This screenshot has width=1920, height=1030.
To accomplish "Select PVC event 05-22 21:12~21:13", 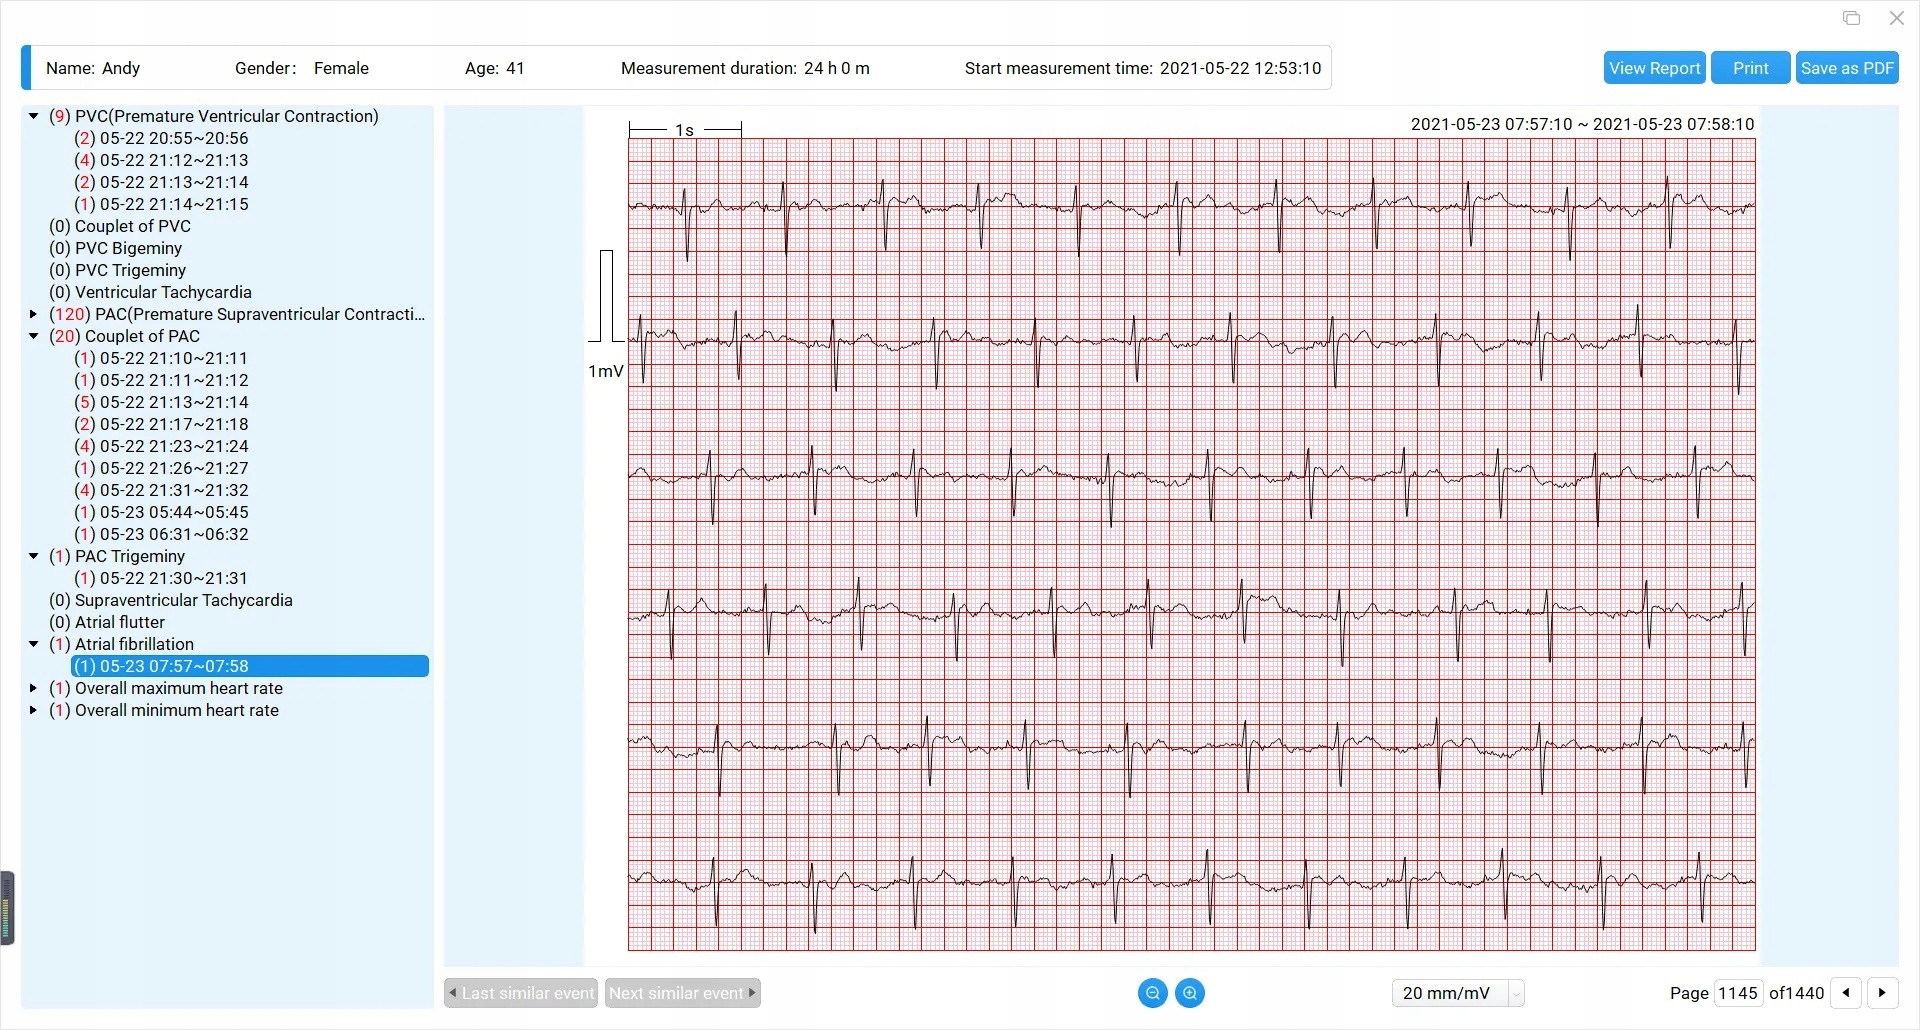I will point(161,160).
